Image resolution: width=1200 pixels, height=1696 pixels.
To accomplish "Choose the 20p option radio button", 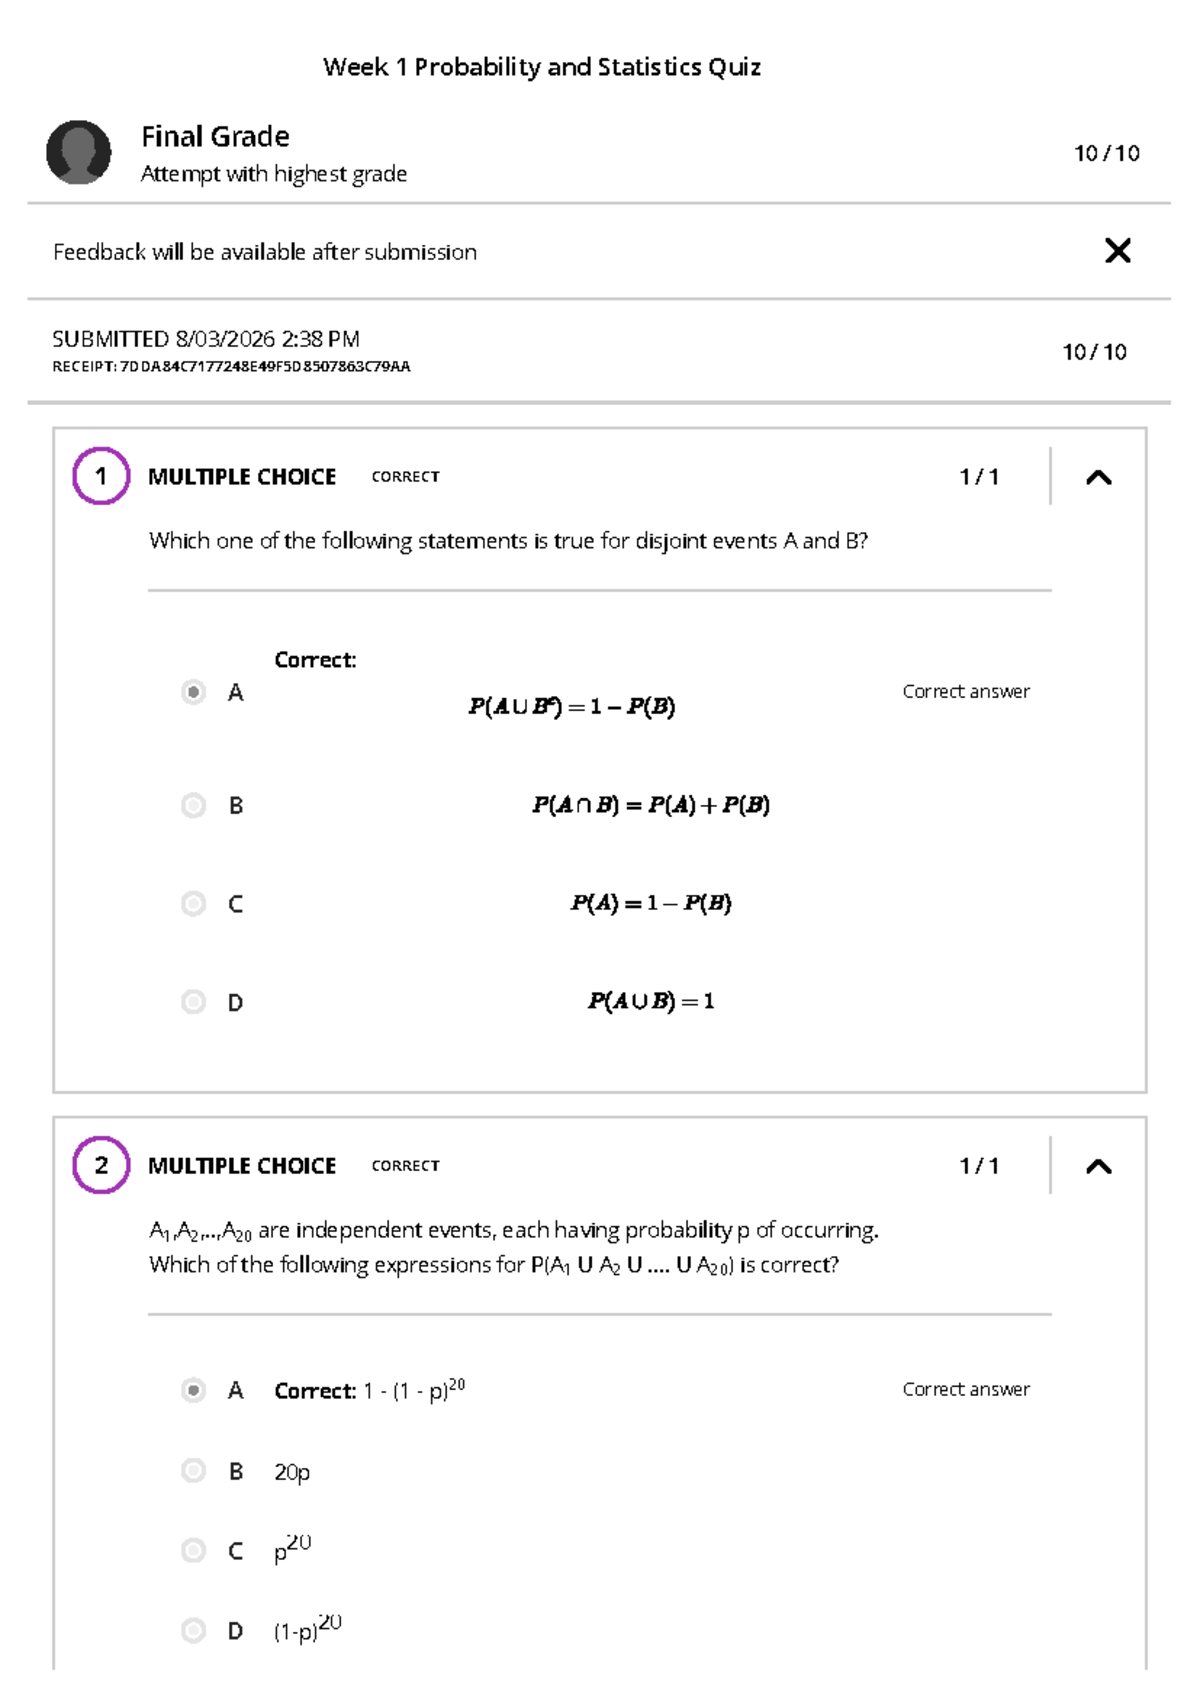I will [x=194, y=1471].
